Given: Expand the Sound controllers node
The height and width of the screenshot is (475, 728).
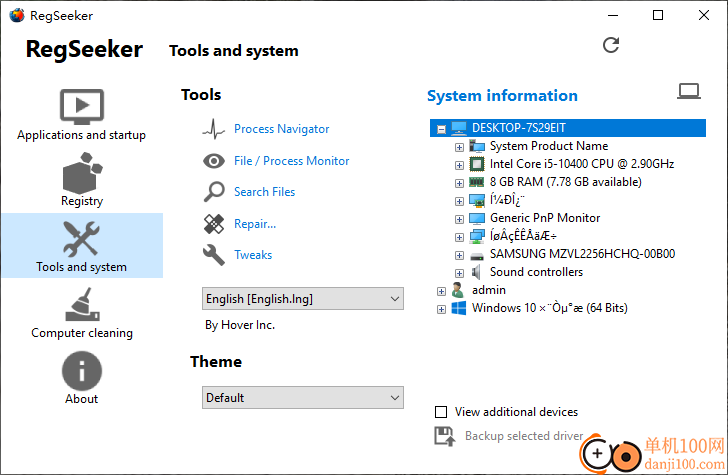Looking at the screenshot, I should [459, 273].
